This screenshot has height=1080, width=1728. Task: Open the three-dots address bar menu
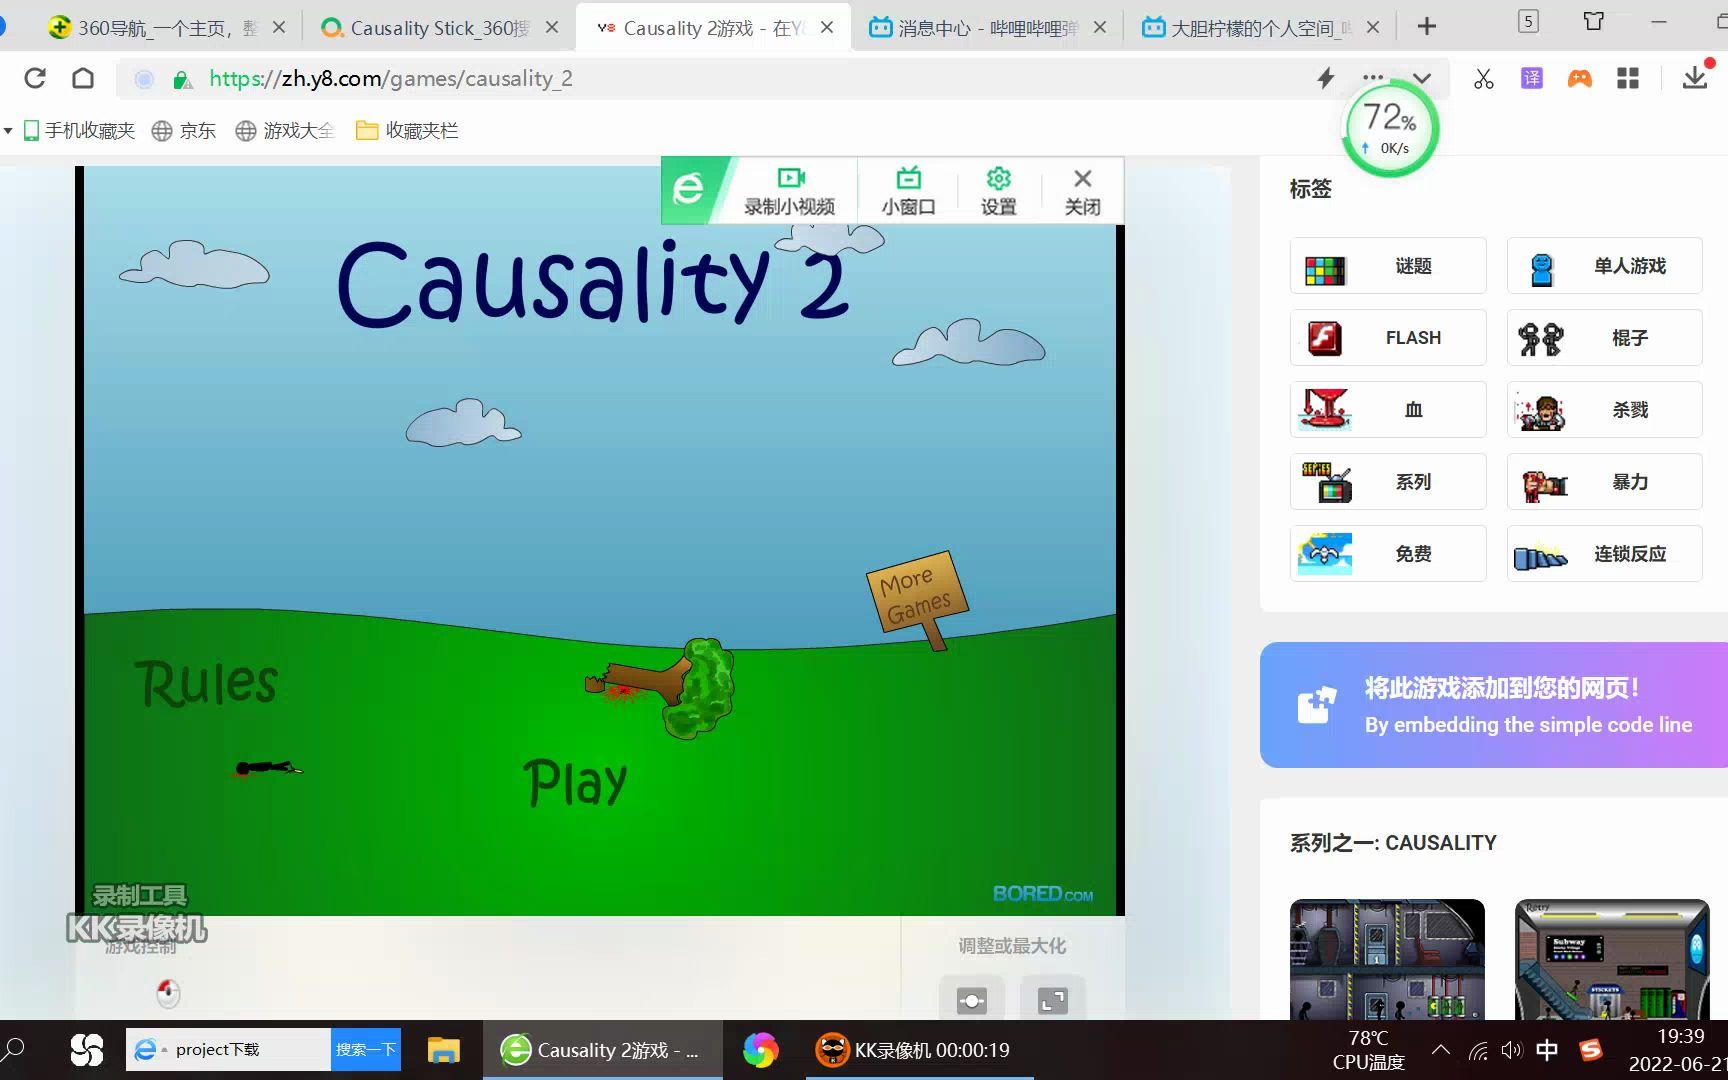click(1373, 78)
